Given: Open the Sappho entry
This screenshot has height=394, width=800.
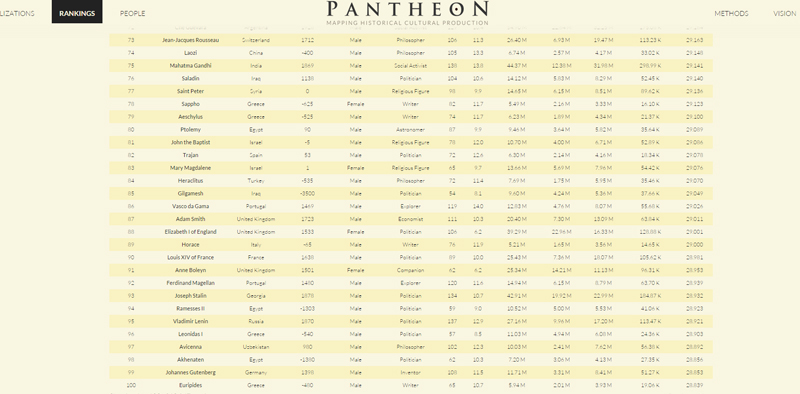Looking at the screenshot, I should coord(190,104).
